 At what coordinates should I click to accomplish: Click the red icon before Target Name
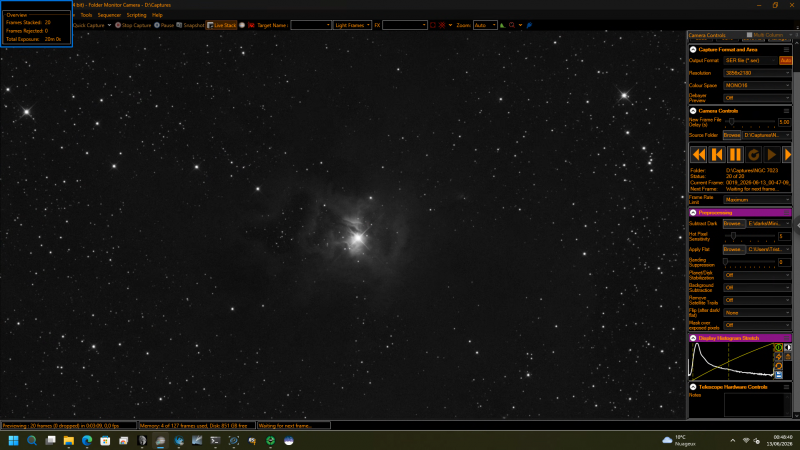click(x=251, y=25)
